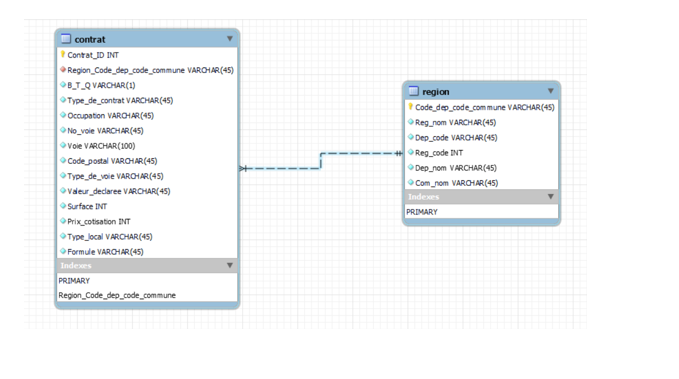679x379 pixels.
Task: Click the No_voie column diamond icon
Action: point(63,130)
